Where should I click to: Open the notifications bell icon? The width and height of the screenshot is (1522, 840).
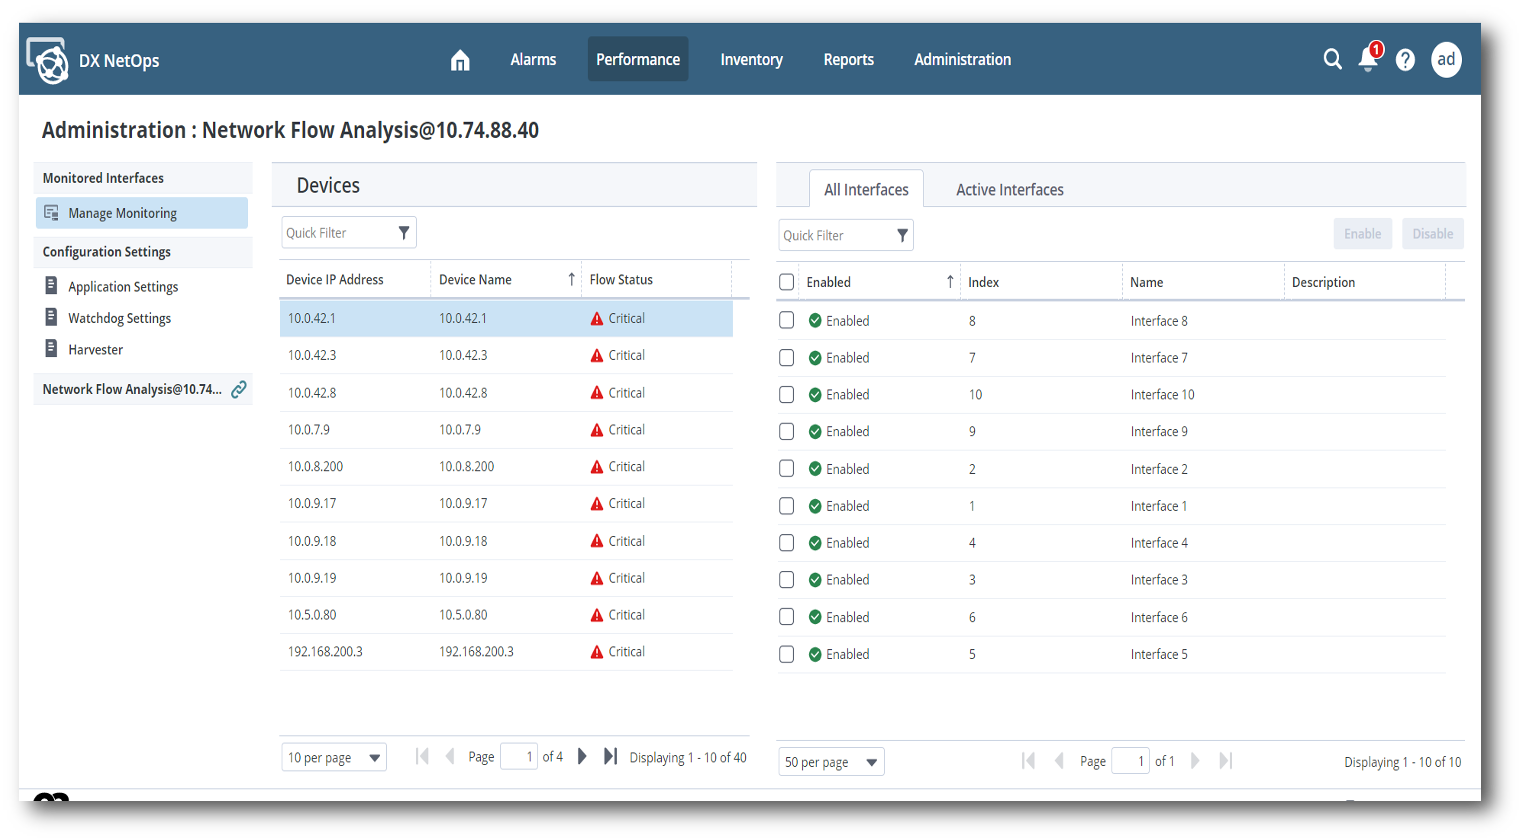(1368, 60)
